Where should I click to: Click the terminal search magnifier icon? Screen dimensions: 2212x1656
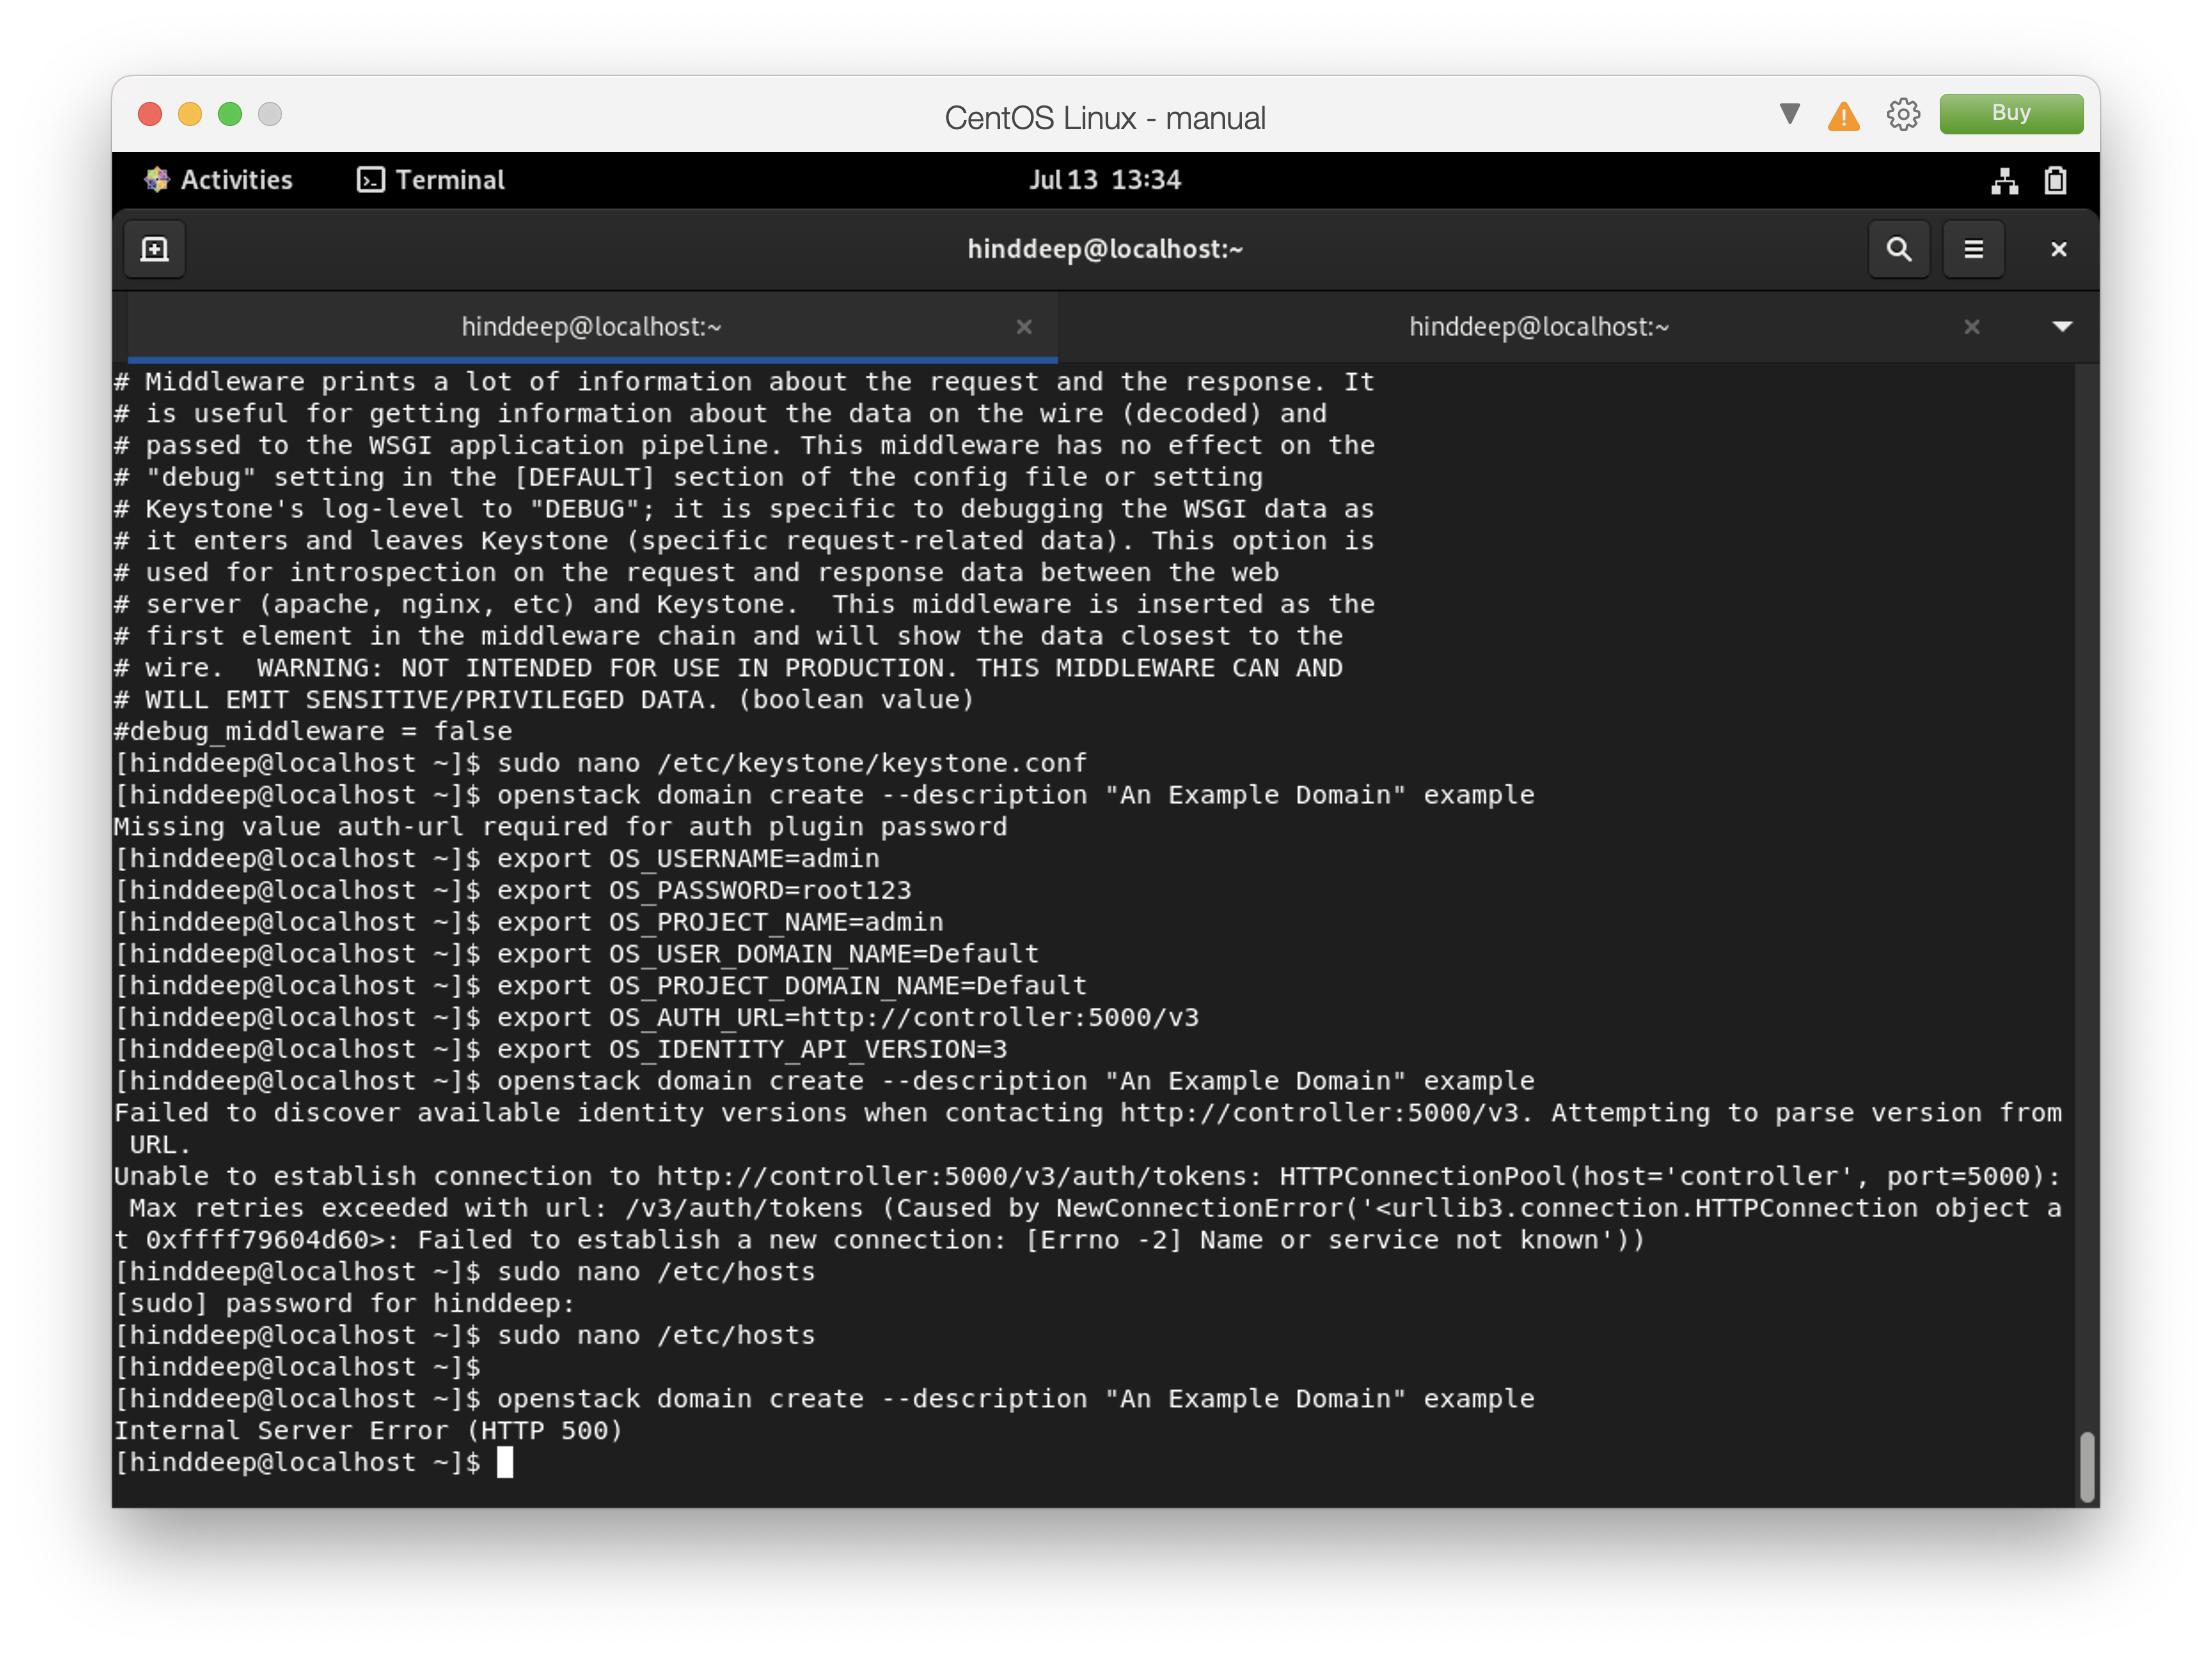pos(1898,249)
